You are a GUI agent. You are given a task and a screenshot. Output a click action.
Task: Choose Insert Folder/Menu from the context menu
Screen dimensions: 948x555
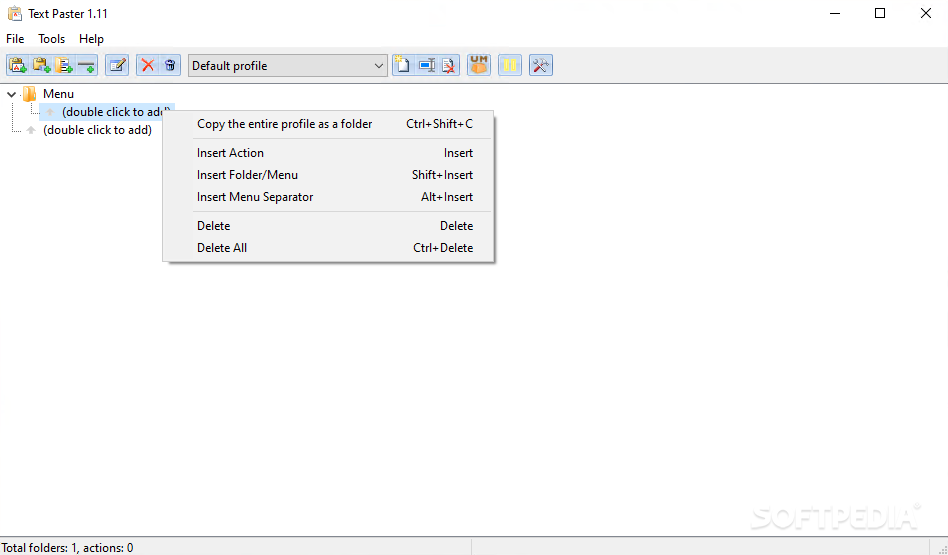click(x=329, y=175)
